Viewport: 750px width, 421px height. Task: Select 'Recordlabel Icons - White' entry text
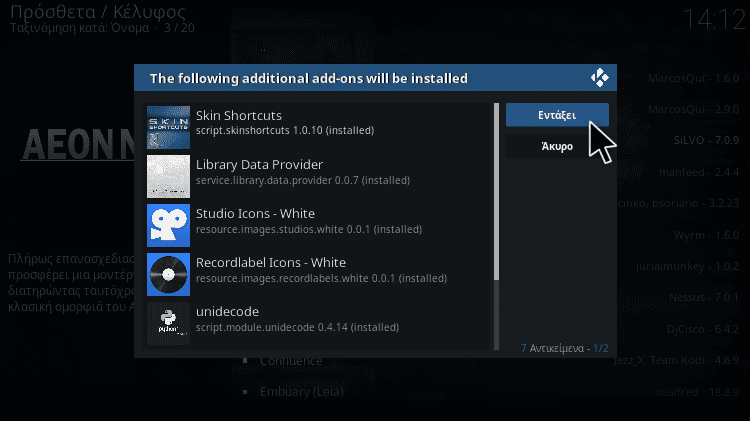pos(271,263)
